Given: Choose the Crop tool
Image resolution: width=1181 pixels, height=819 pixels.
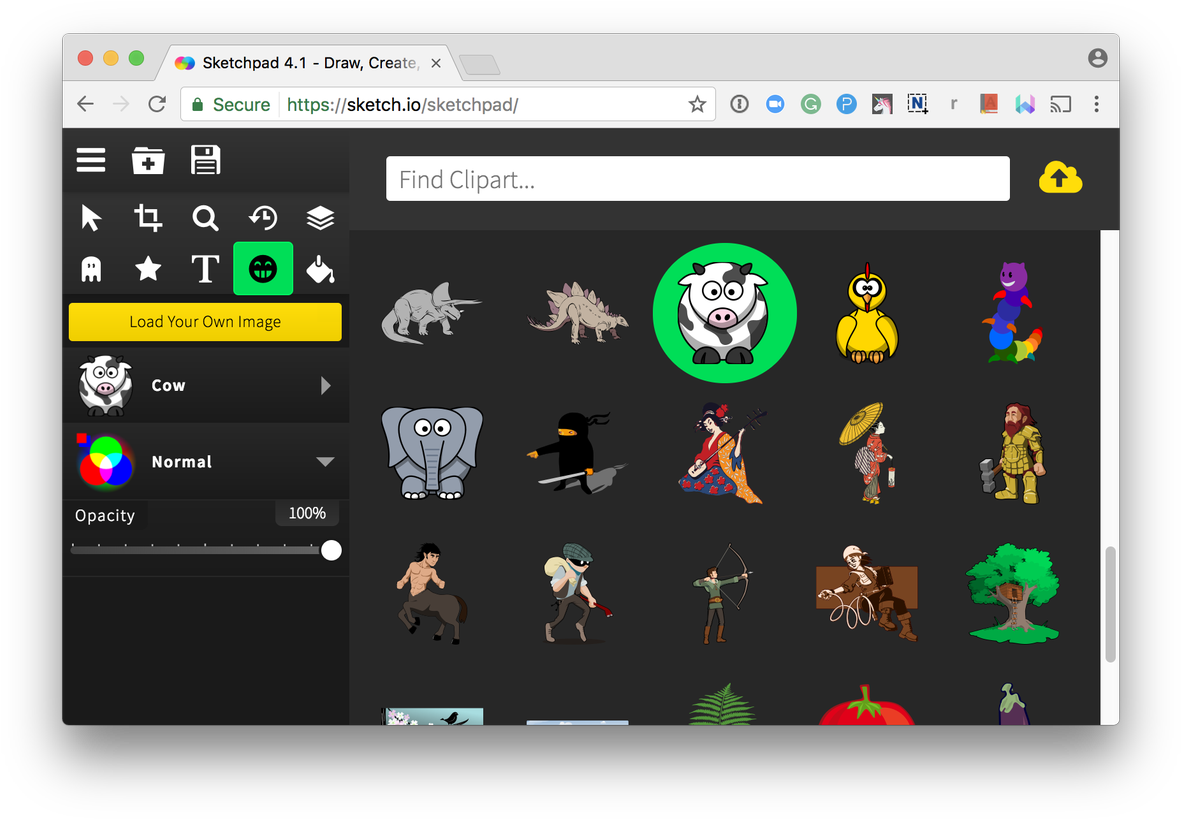Looking at the screenshot, I should click(x=148, y=218).
